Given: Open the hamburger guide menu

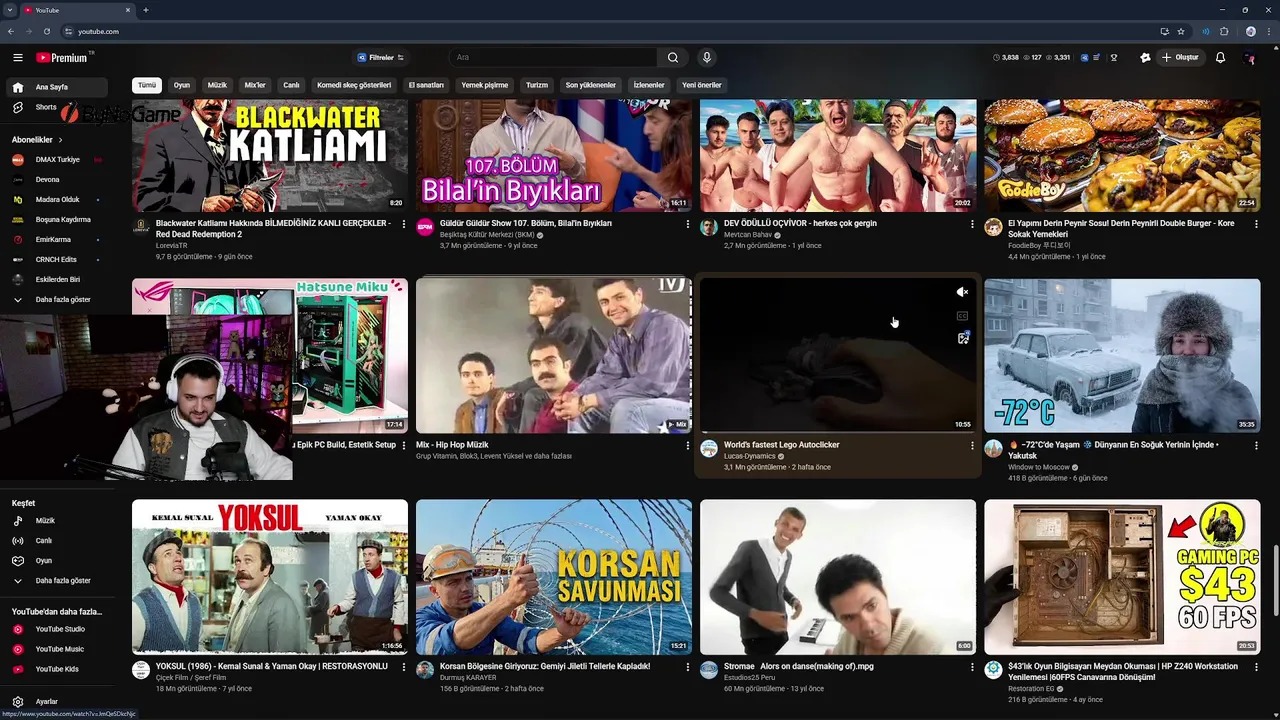Looking at the screenshot, I should (x=17, y=58).
